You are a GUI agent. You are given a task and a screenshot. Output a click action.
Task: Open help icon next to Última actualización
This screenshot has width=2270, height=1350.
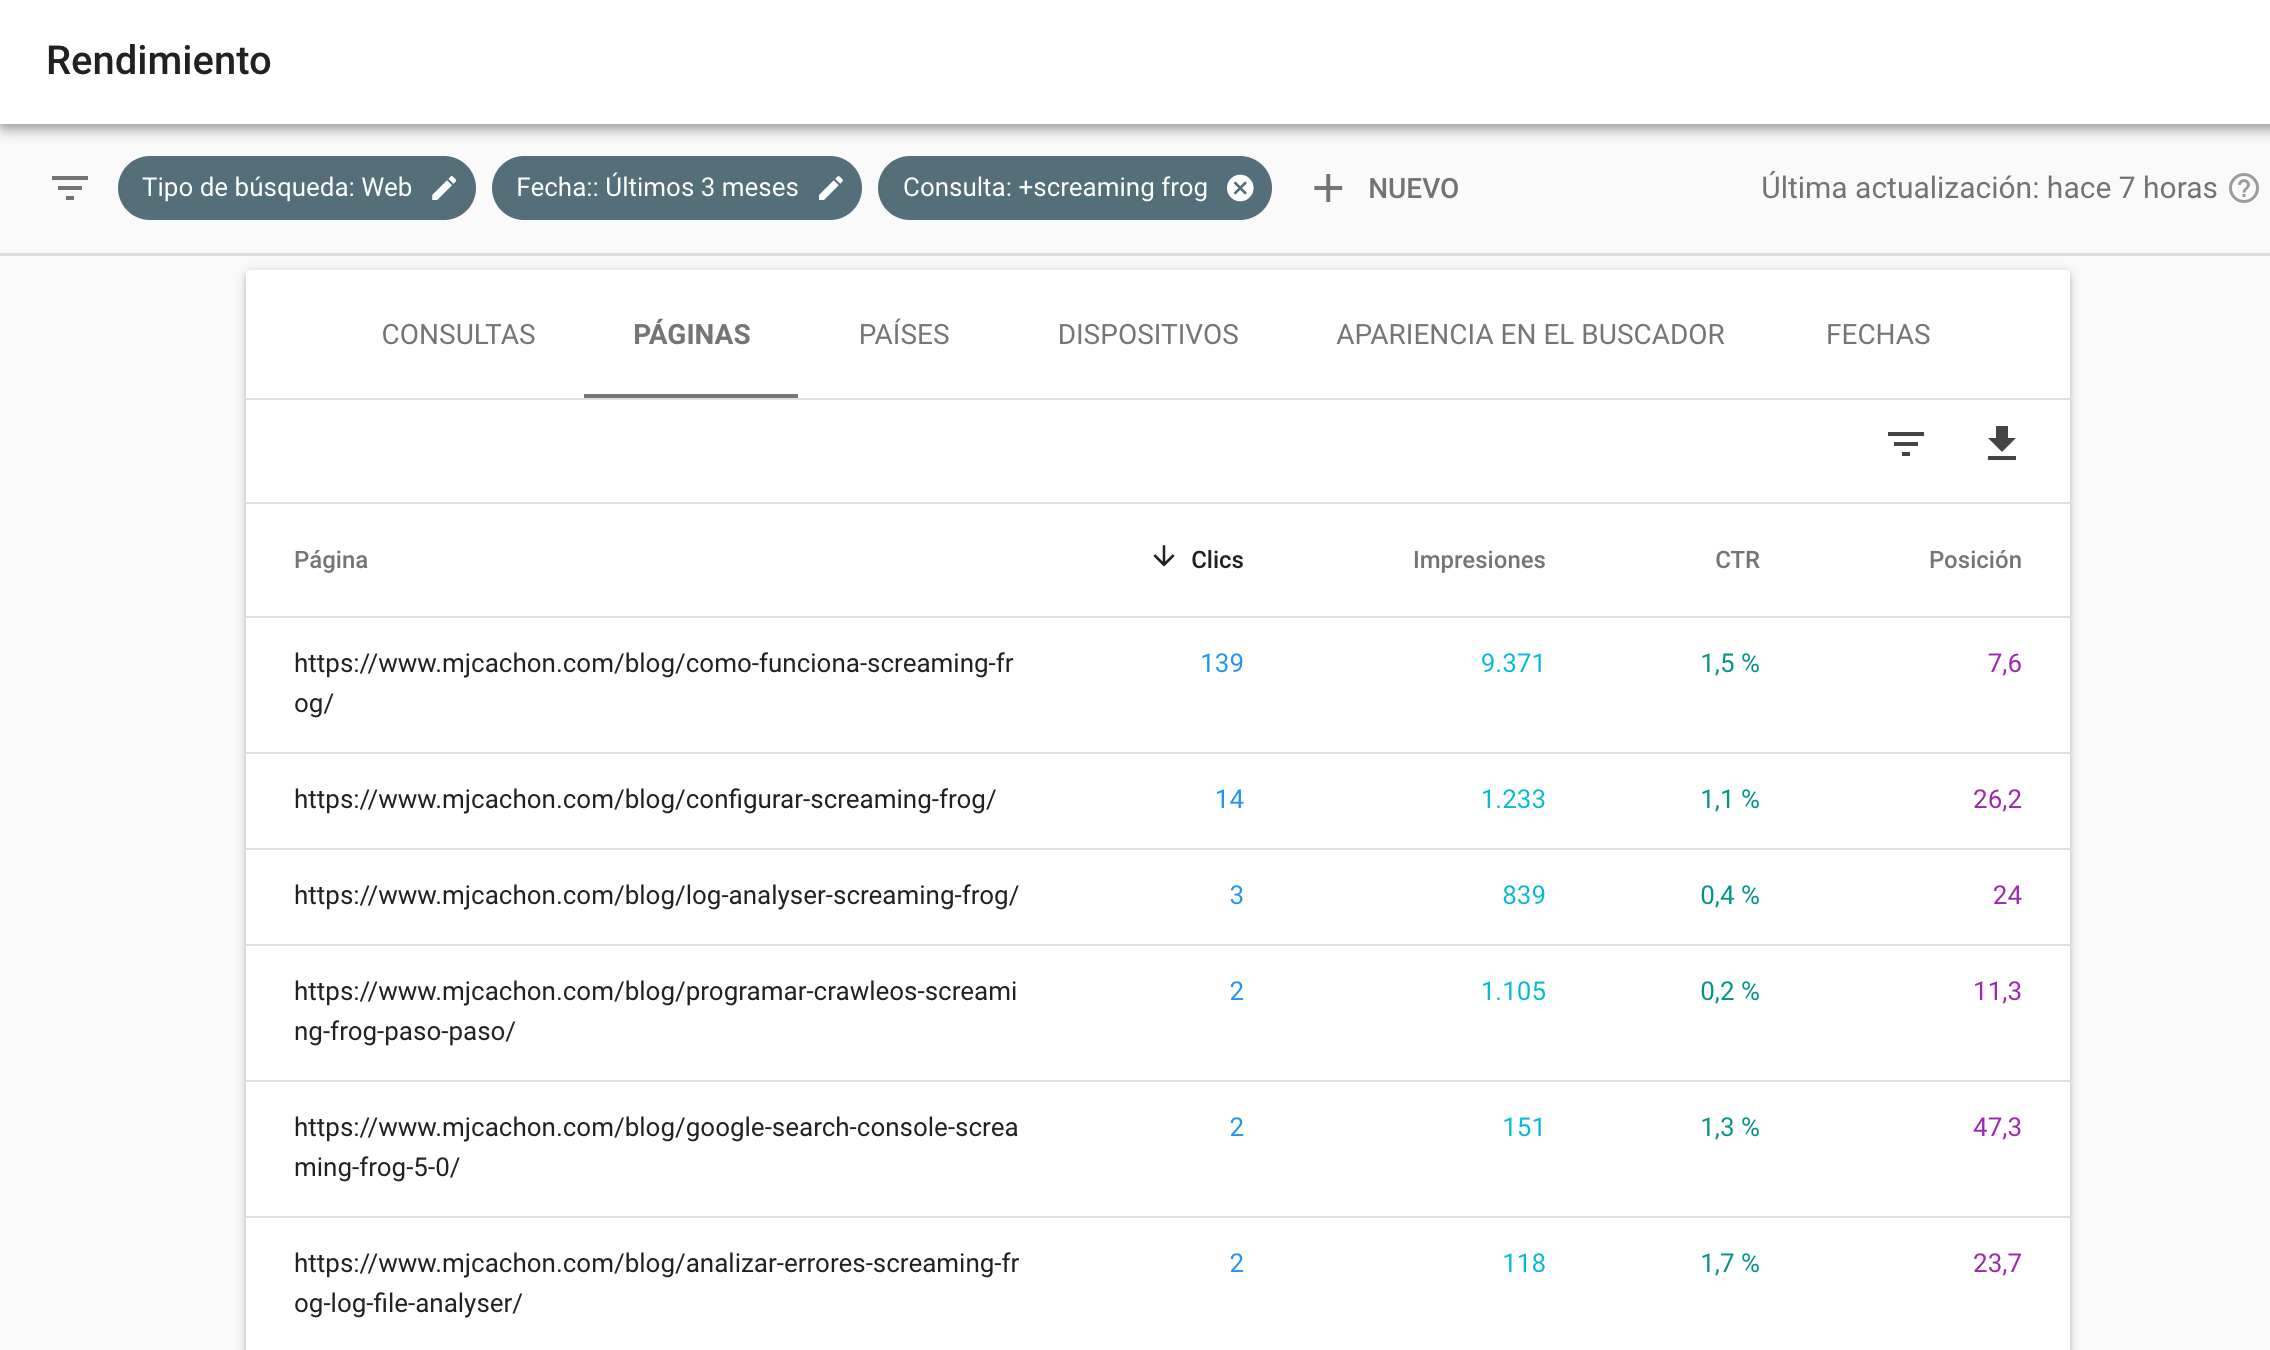pyautogui.click(x=2244, y=188)
